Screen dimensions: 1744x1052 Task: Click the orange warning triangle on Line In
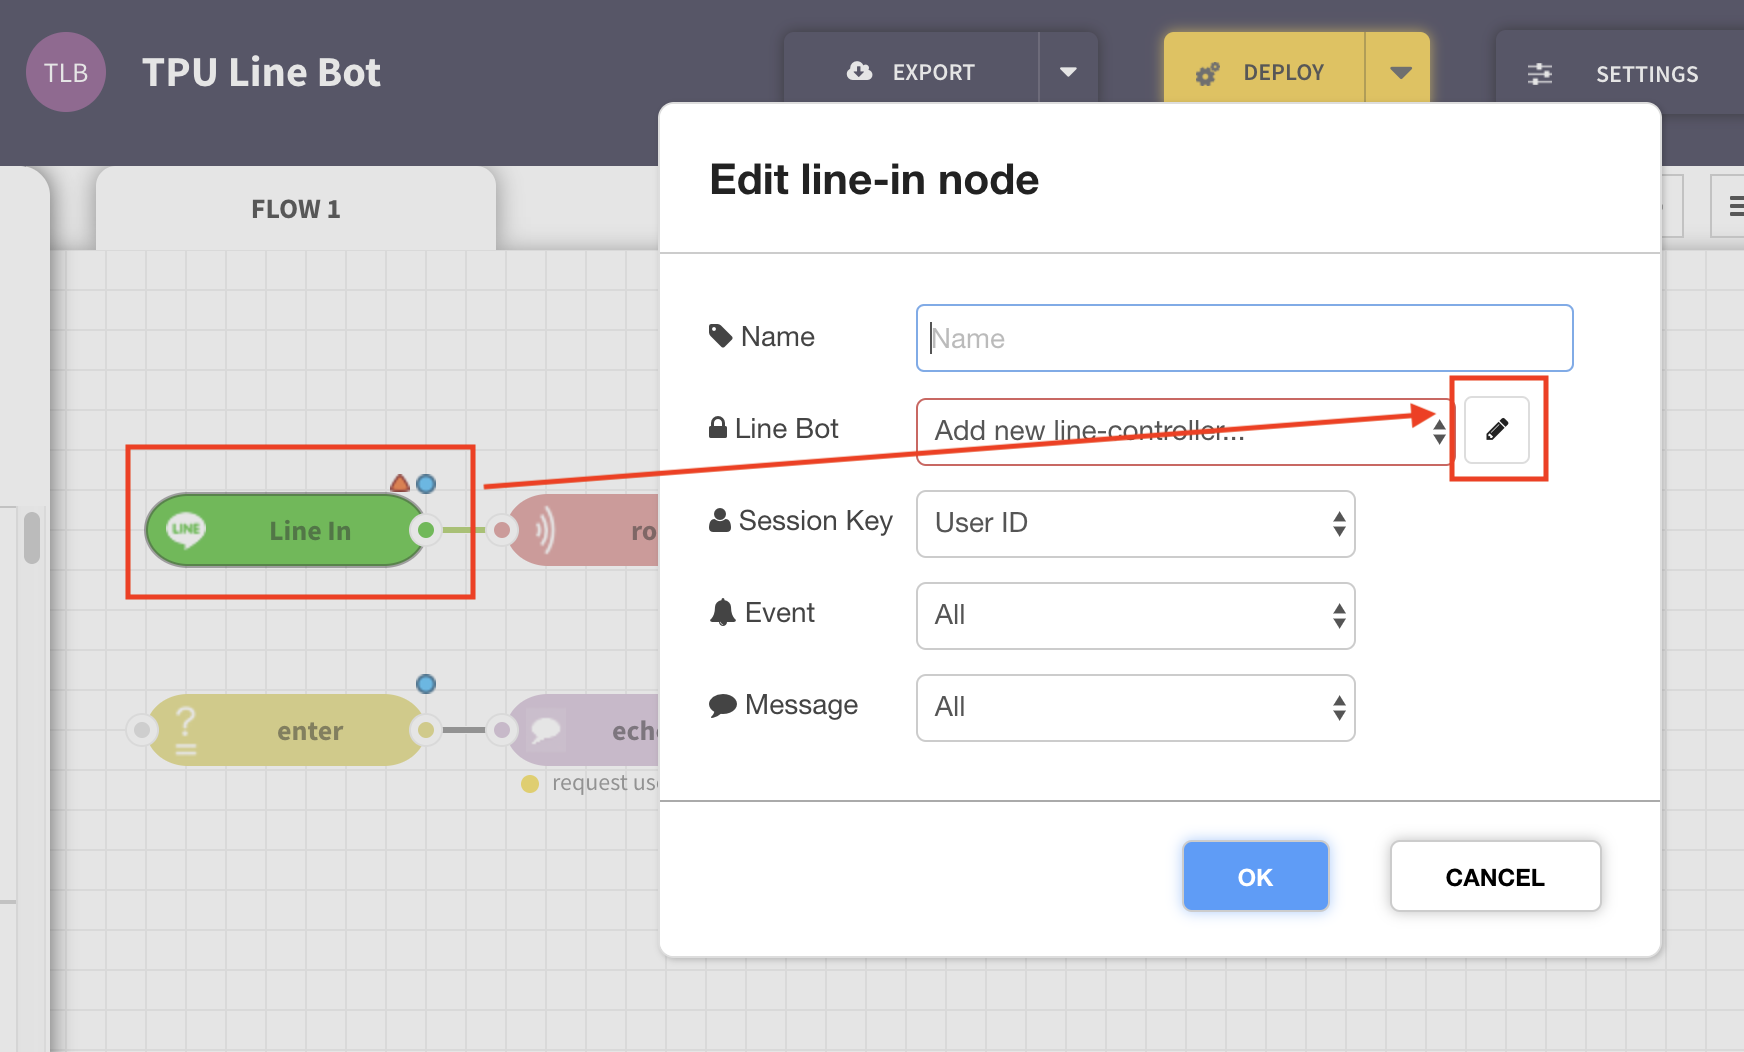(x=400, y=484)
